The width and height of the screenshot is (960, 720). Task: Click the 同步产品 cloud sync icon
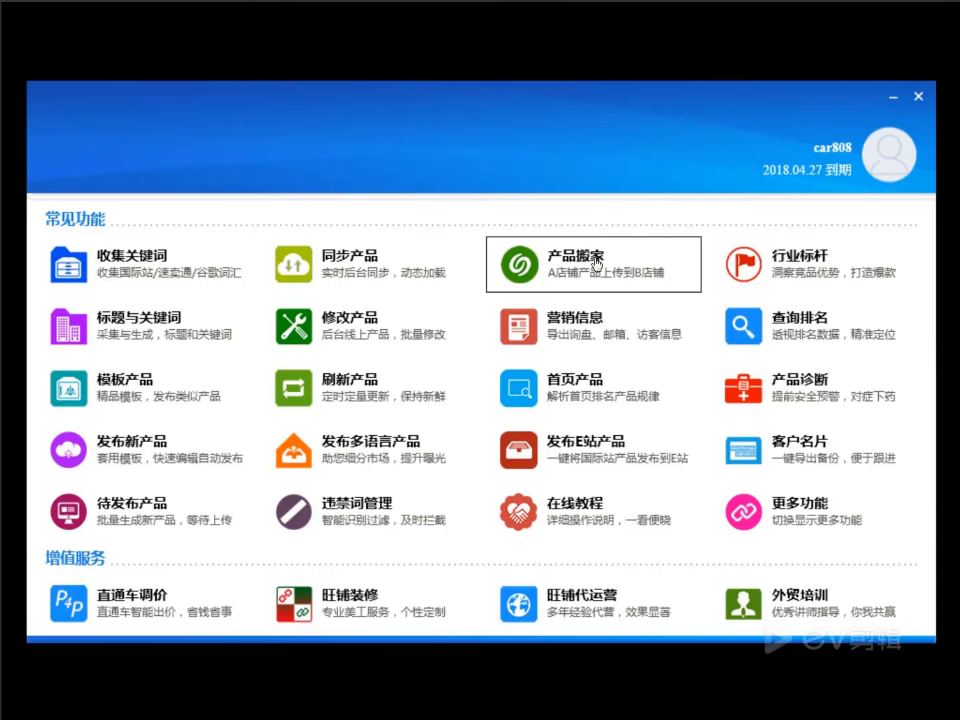[x=294, y=264]
